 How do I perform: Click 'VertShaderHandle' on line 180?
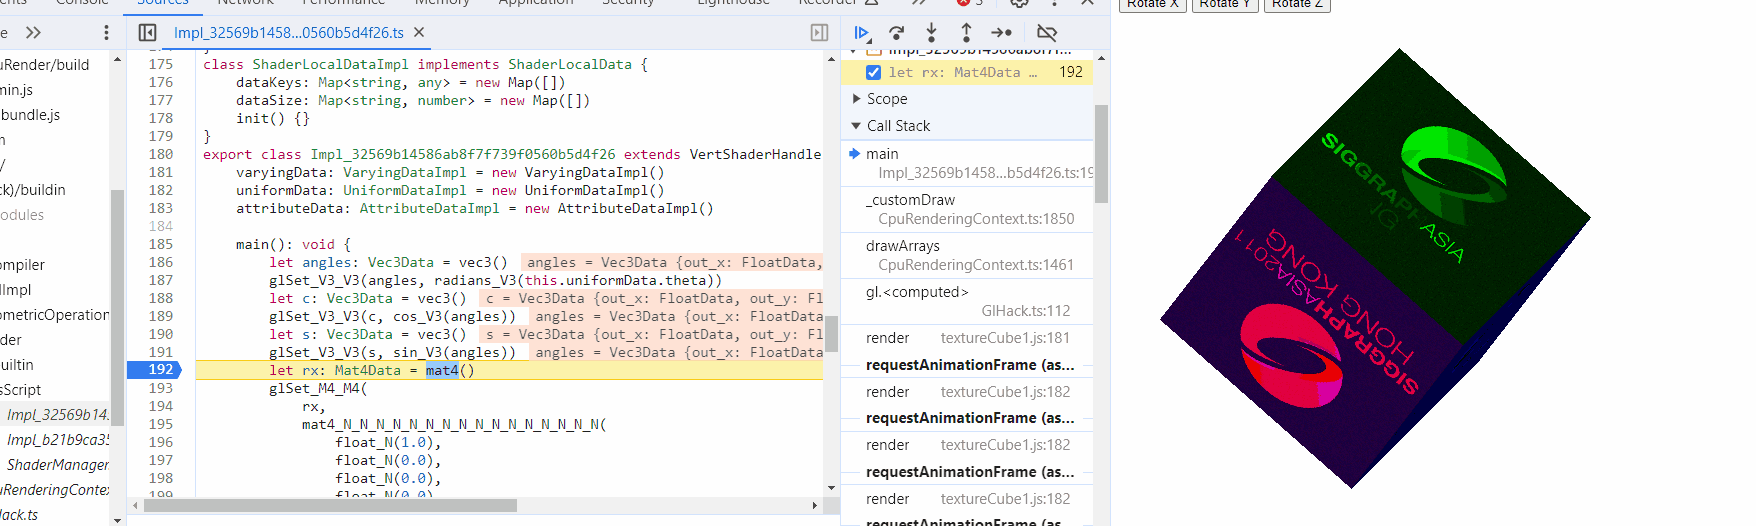[x=755, y=154]
